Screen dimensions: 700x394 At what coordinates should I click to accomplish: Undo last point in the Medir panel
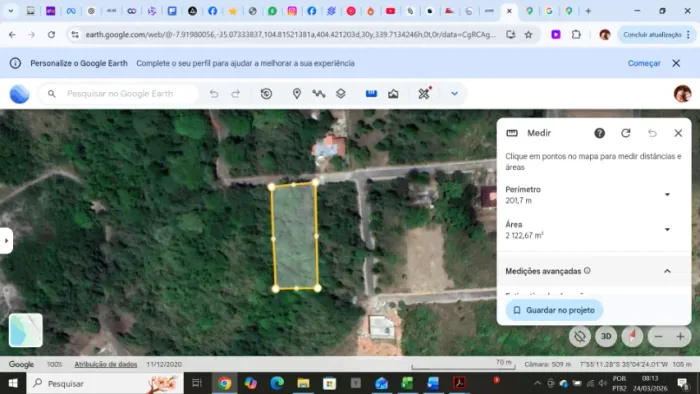coord(652,133)
